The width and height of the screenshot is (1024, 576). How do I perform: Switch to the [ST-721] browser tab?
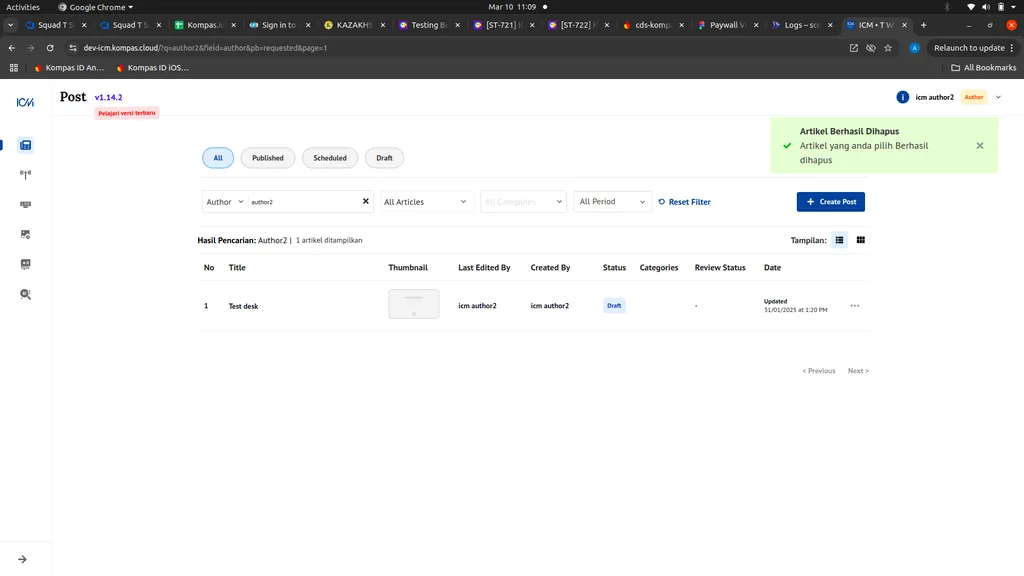504,25
